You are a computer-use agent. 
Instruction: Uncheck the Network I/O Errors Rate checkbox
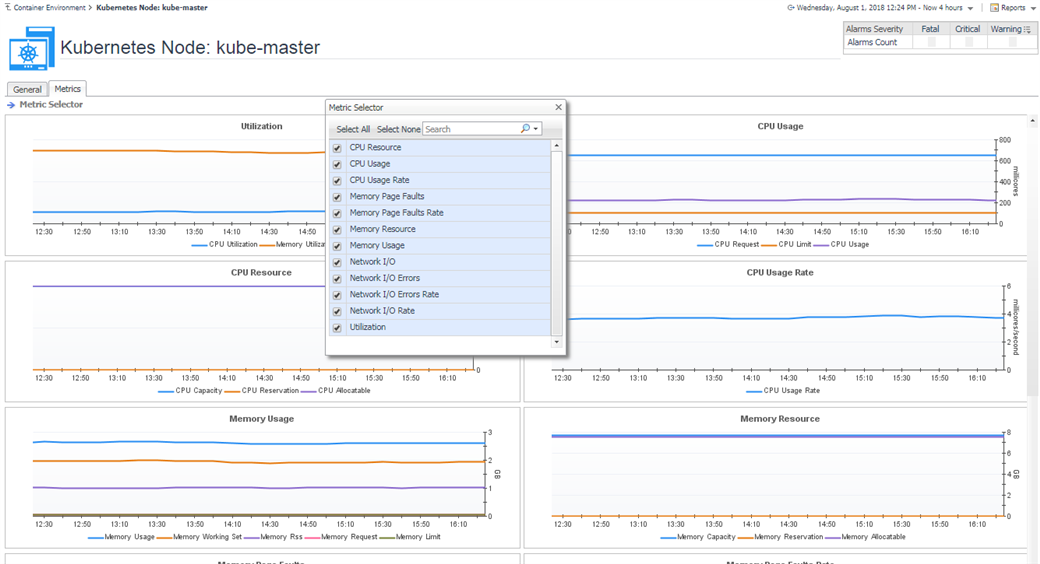337,295
